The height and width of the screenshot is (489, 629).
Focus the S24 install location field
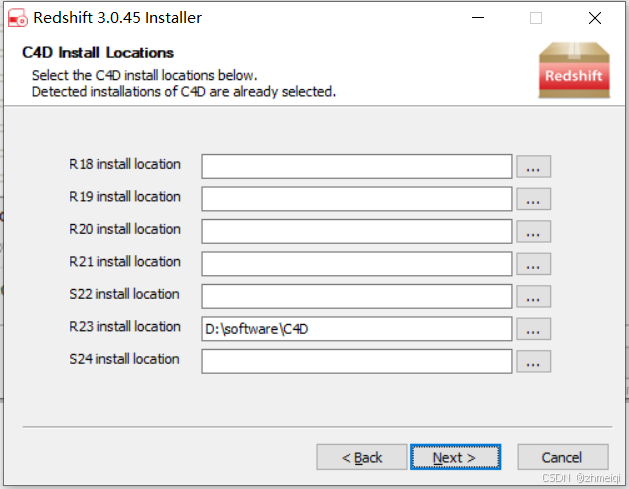(x=357, y=361)
